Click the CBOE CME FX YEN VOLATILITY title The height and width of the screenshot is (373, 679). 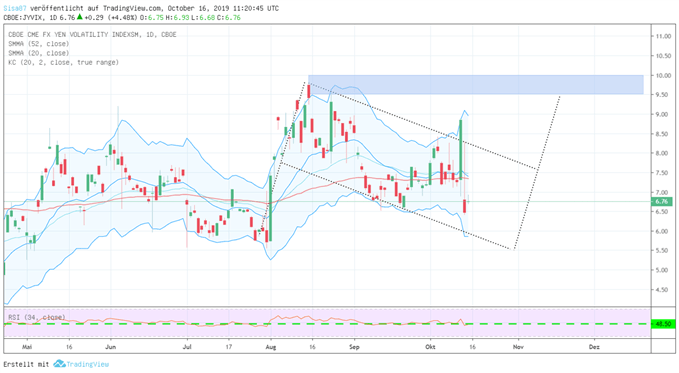(92, 35)
